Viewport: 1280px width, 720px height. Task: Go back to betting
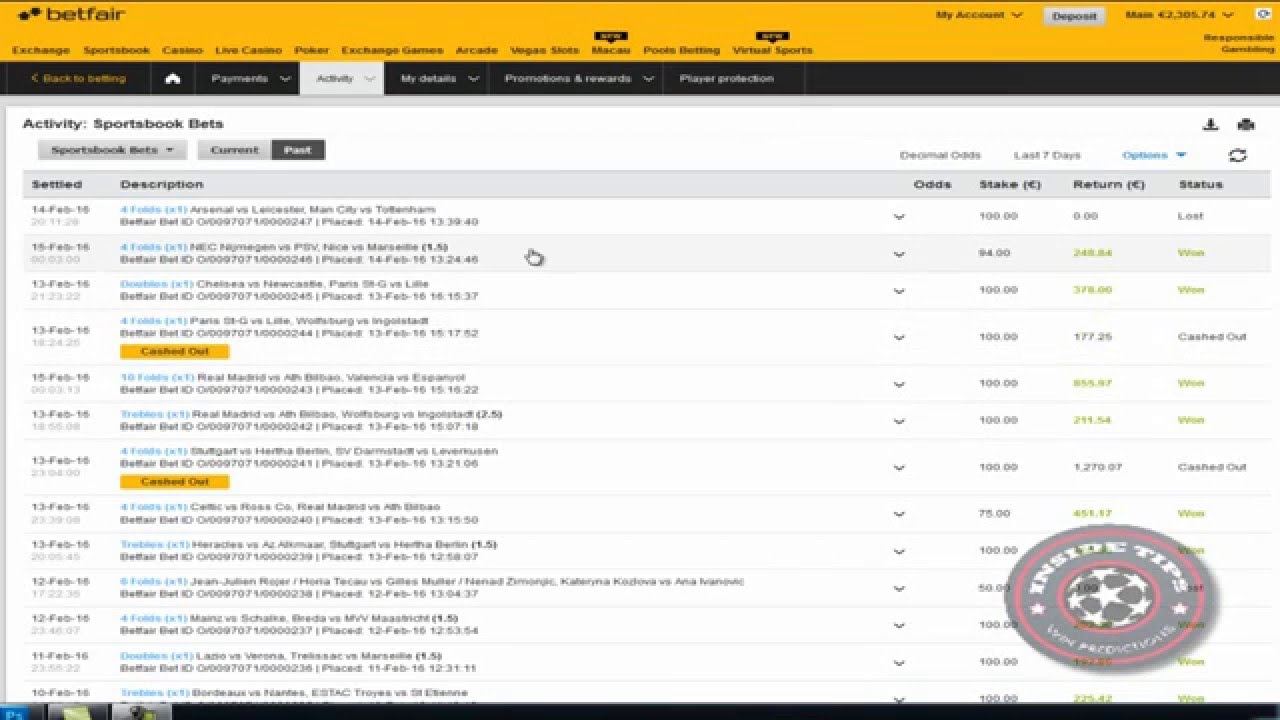pos(78,79)
